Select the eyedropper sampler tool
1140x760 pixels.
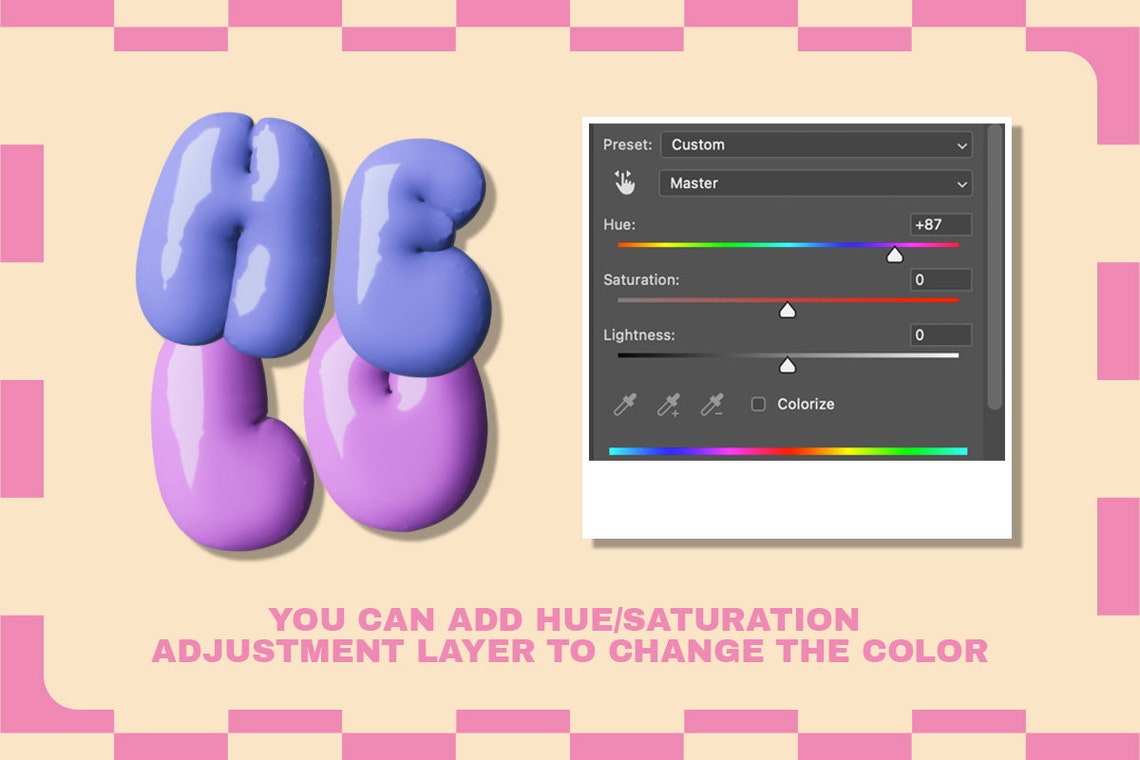[x=624, y=404]
